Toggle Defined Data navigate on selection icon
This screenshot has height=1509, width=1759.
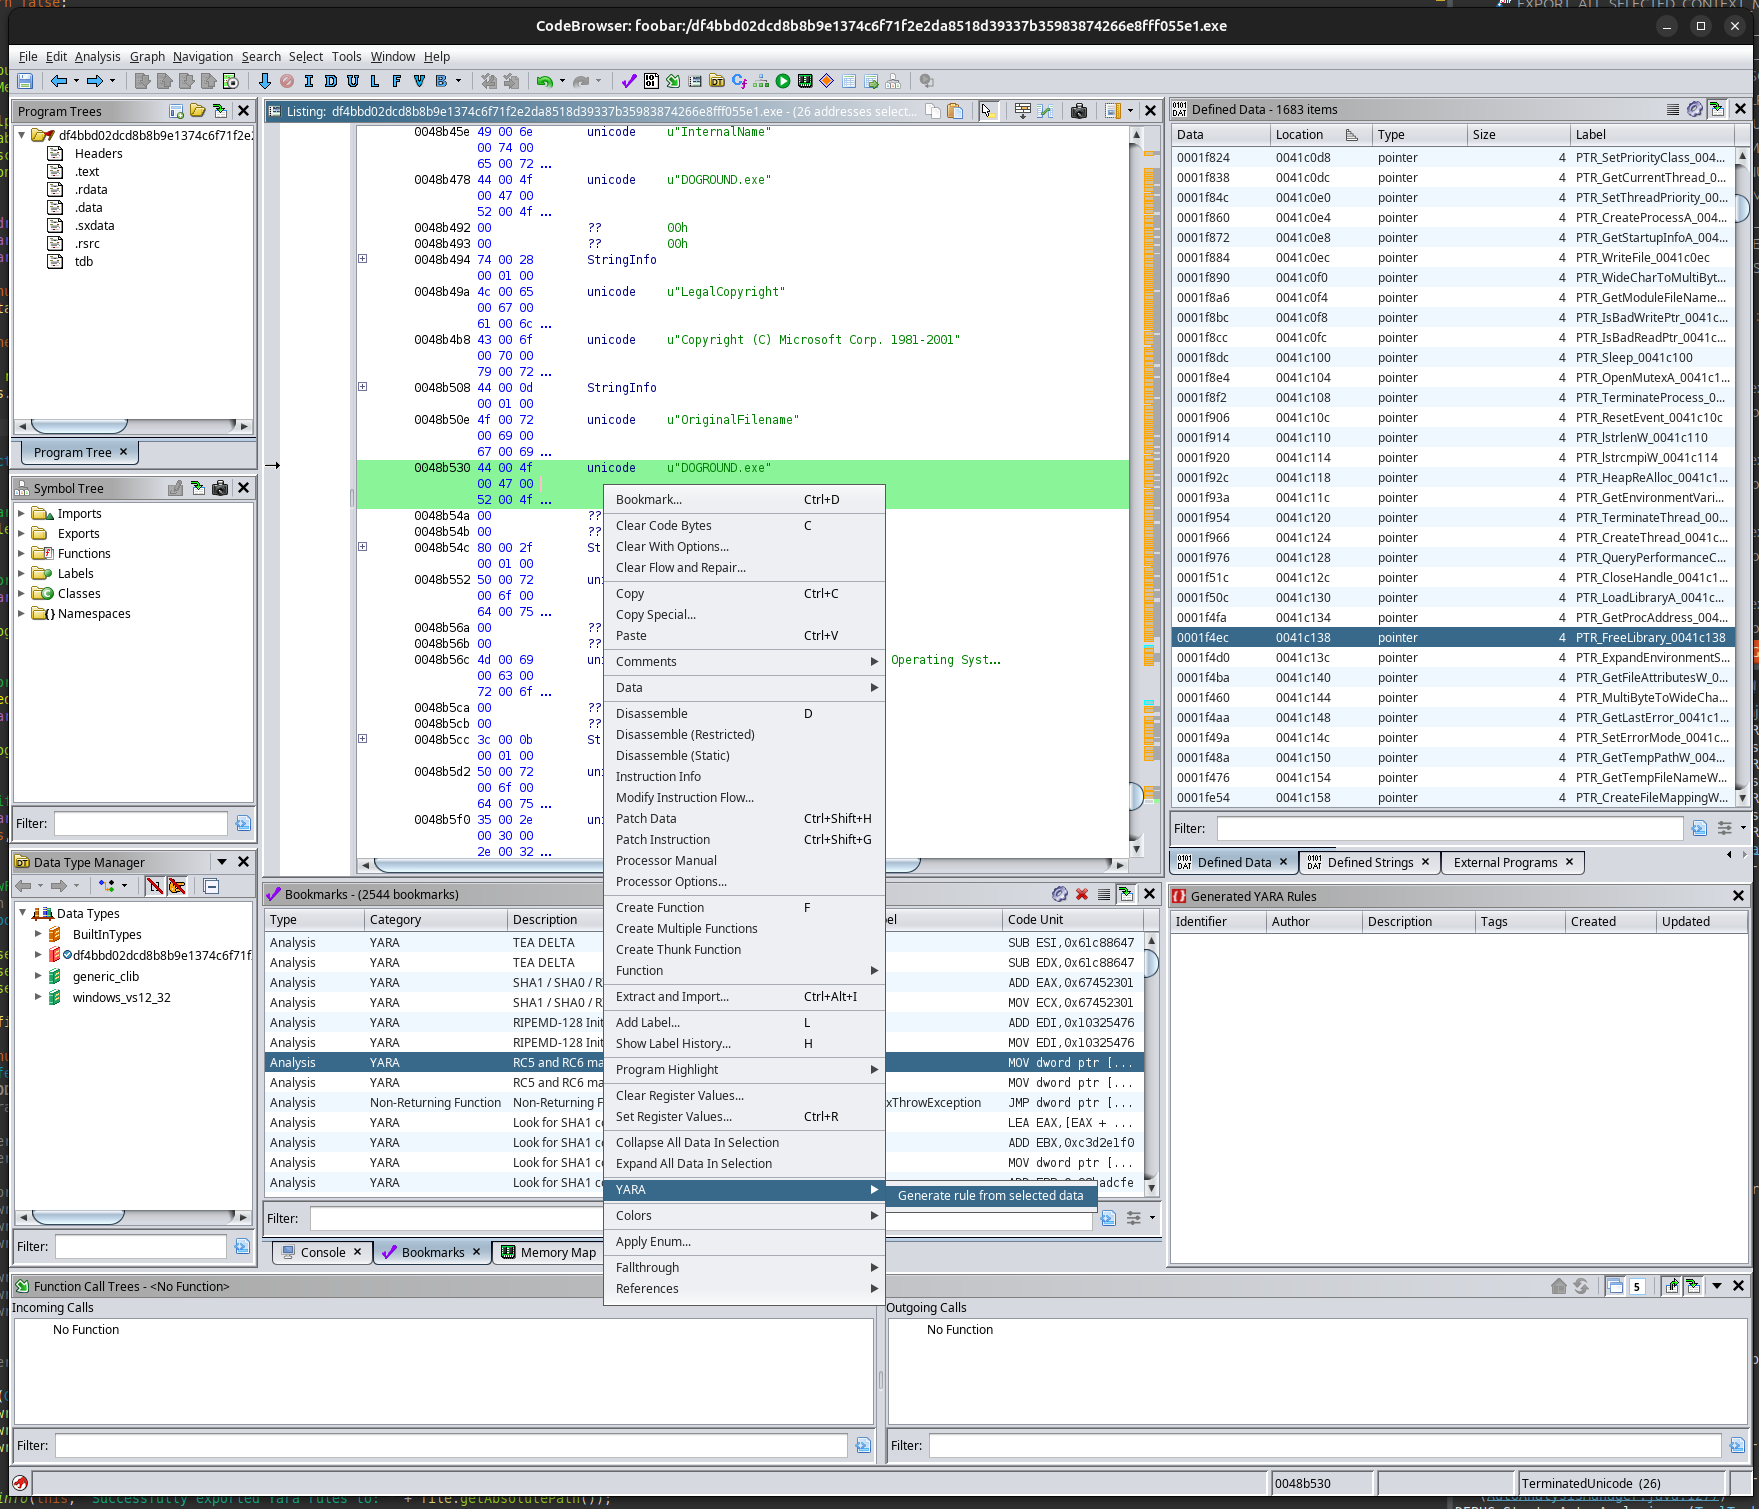pyautogui.click(x=1717, y=109)
